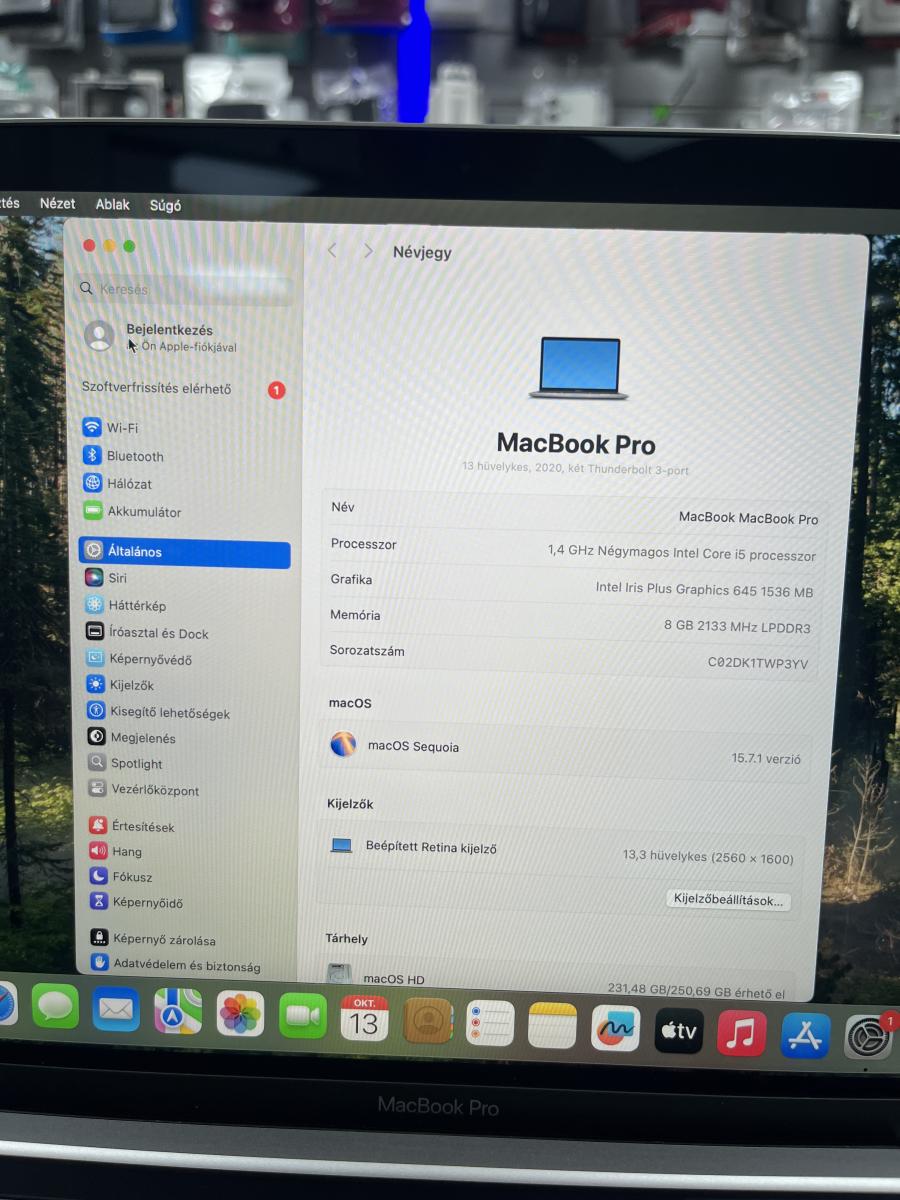The width and height of the screenshot is (900, 1200).
Task: Go back with the left chevron
Action: tap(332, 251)
